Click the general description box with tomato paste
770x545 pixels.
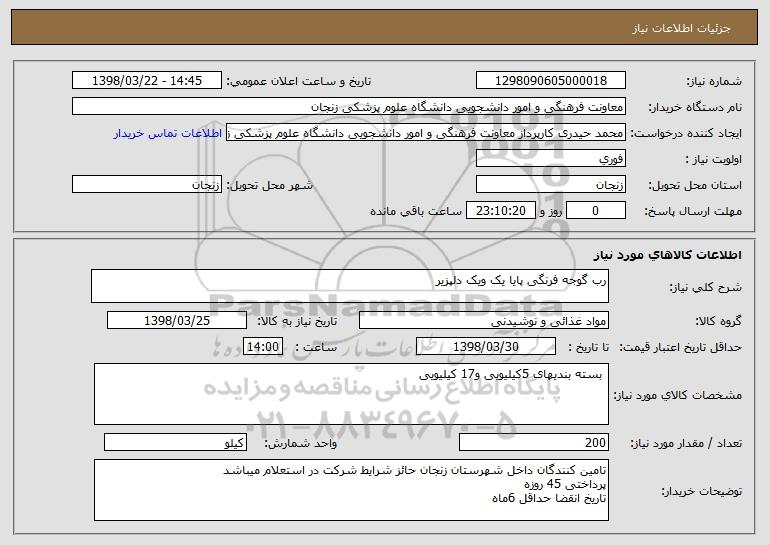pyautogui.click(x=350, y=286)
